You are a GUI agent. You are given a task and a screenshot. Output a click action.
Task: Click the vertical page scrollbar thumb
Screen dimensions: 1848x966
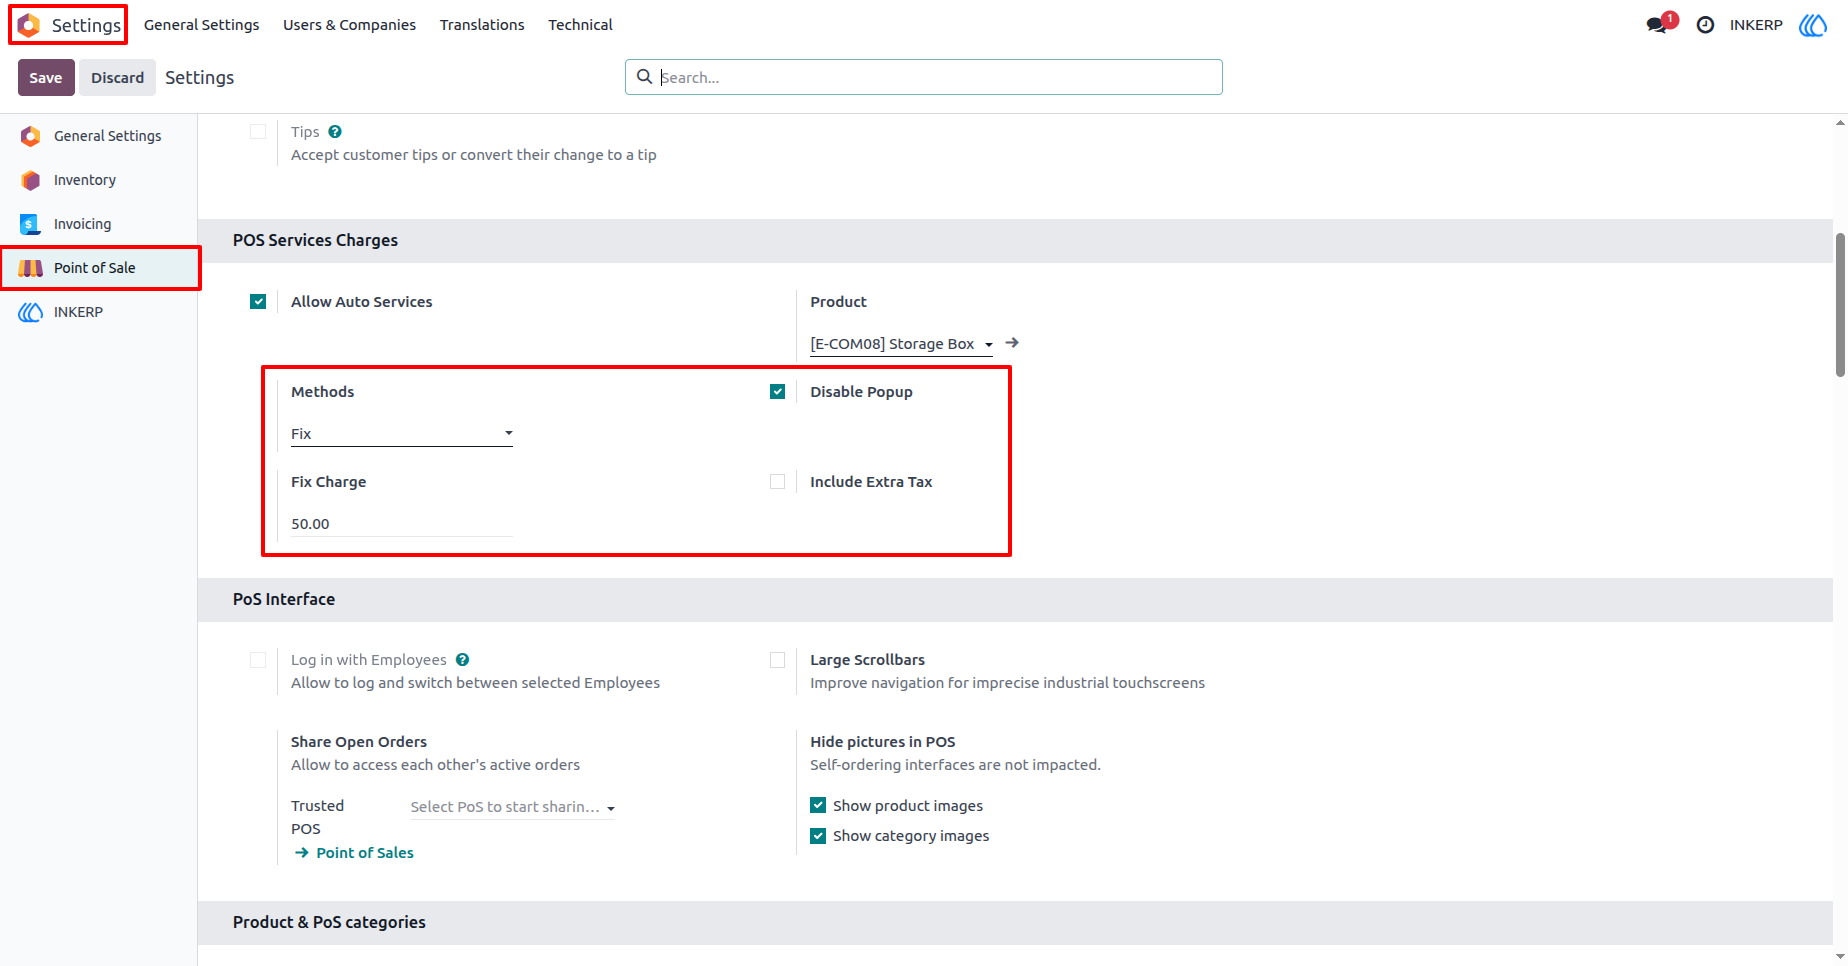[x=1840, y=305]
